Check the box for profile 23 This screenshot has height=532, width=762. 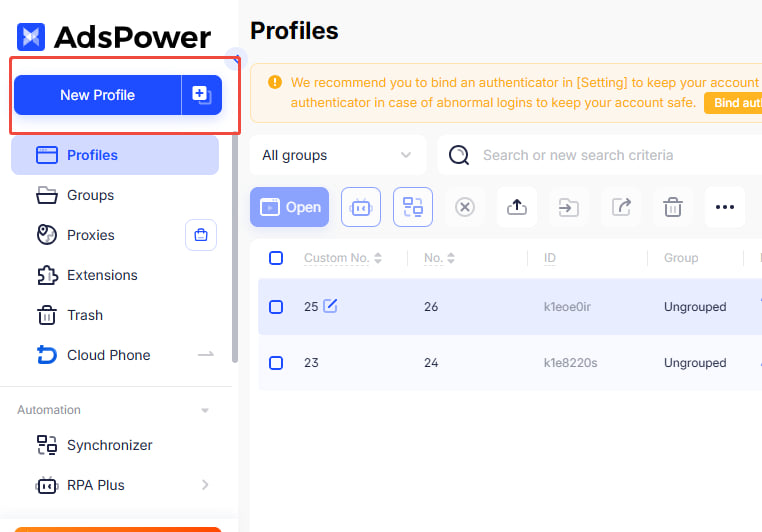tap(276, 363)
